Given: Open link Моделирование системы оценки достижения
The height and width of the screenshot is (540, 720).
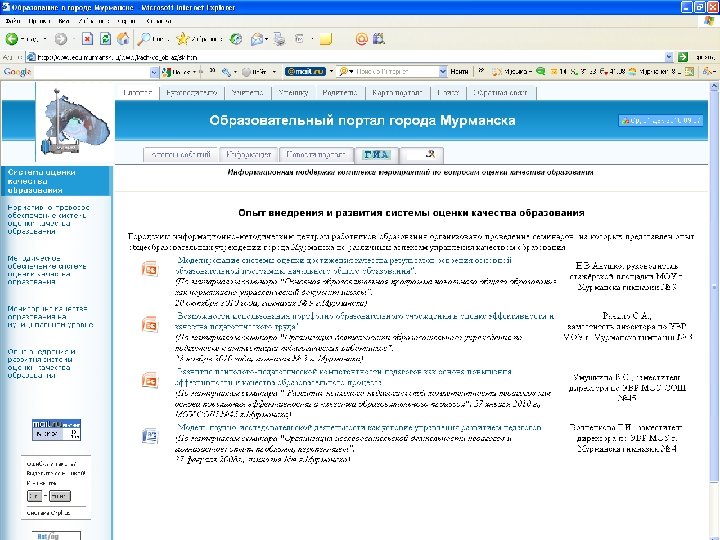Looking at the screenshot, I should point(344,265).
